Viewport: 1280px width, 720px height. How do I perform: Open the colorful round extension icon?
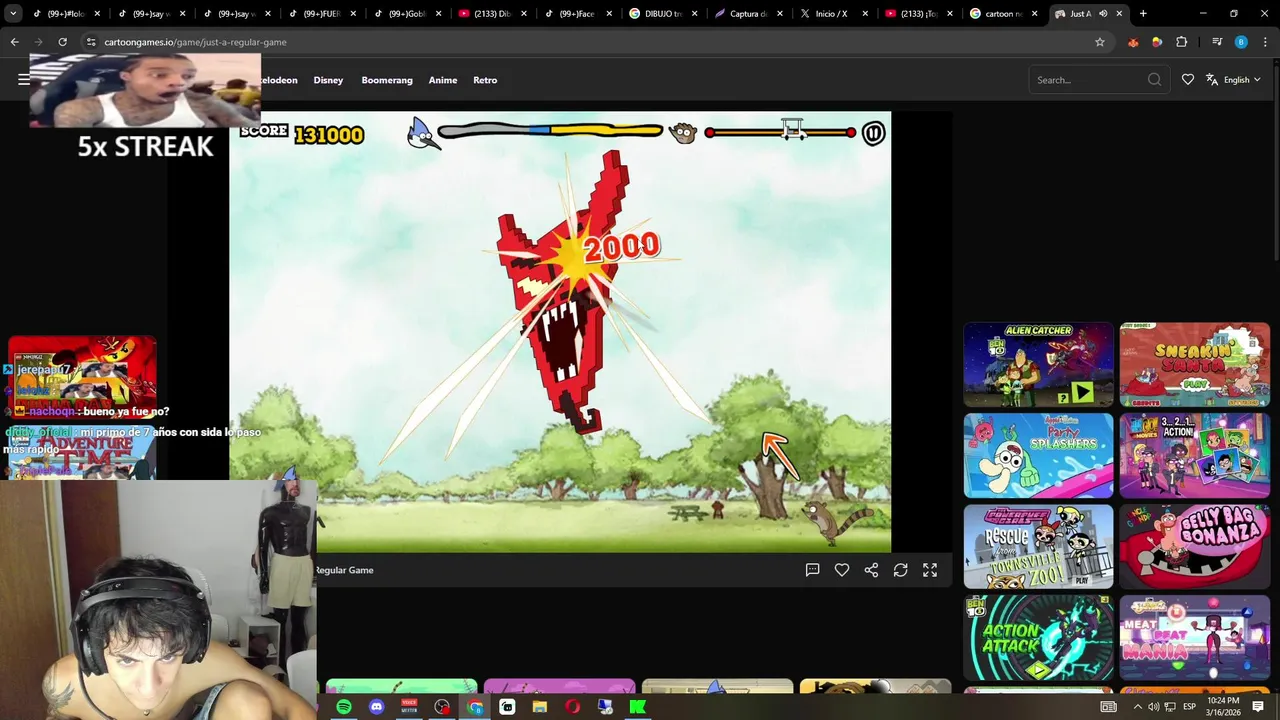coord(1157,42)
